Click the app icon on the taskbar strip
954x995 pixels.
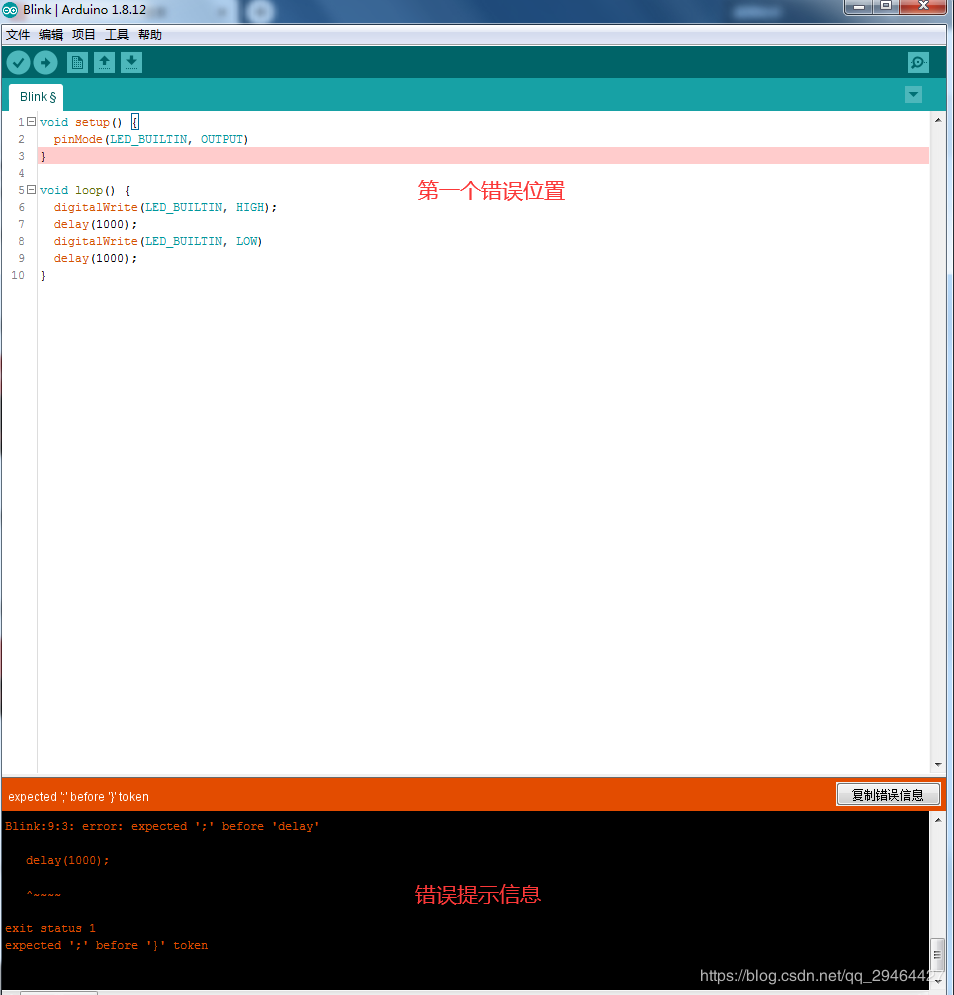(x=259, y=11)
